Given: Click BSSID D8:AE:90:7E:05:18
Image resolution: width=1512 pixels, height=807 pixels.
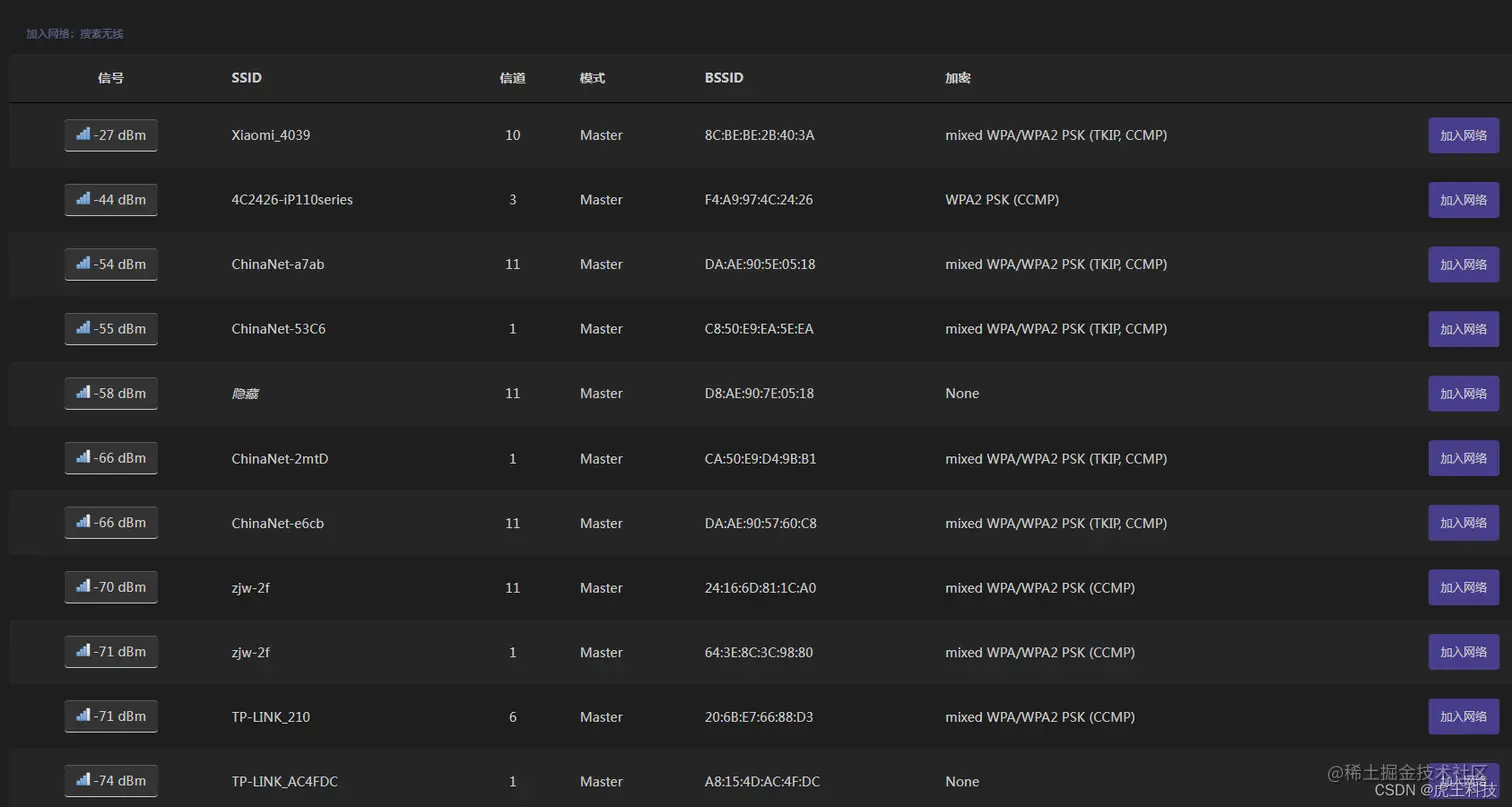Looking at the screenshot, I should pos(759,393).
